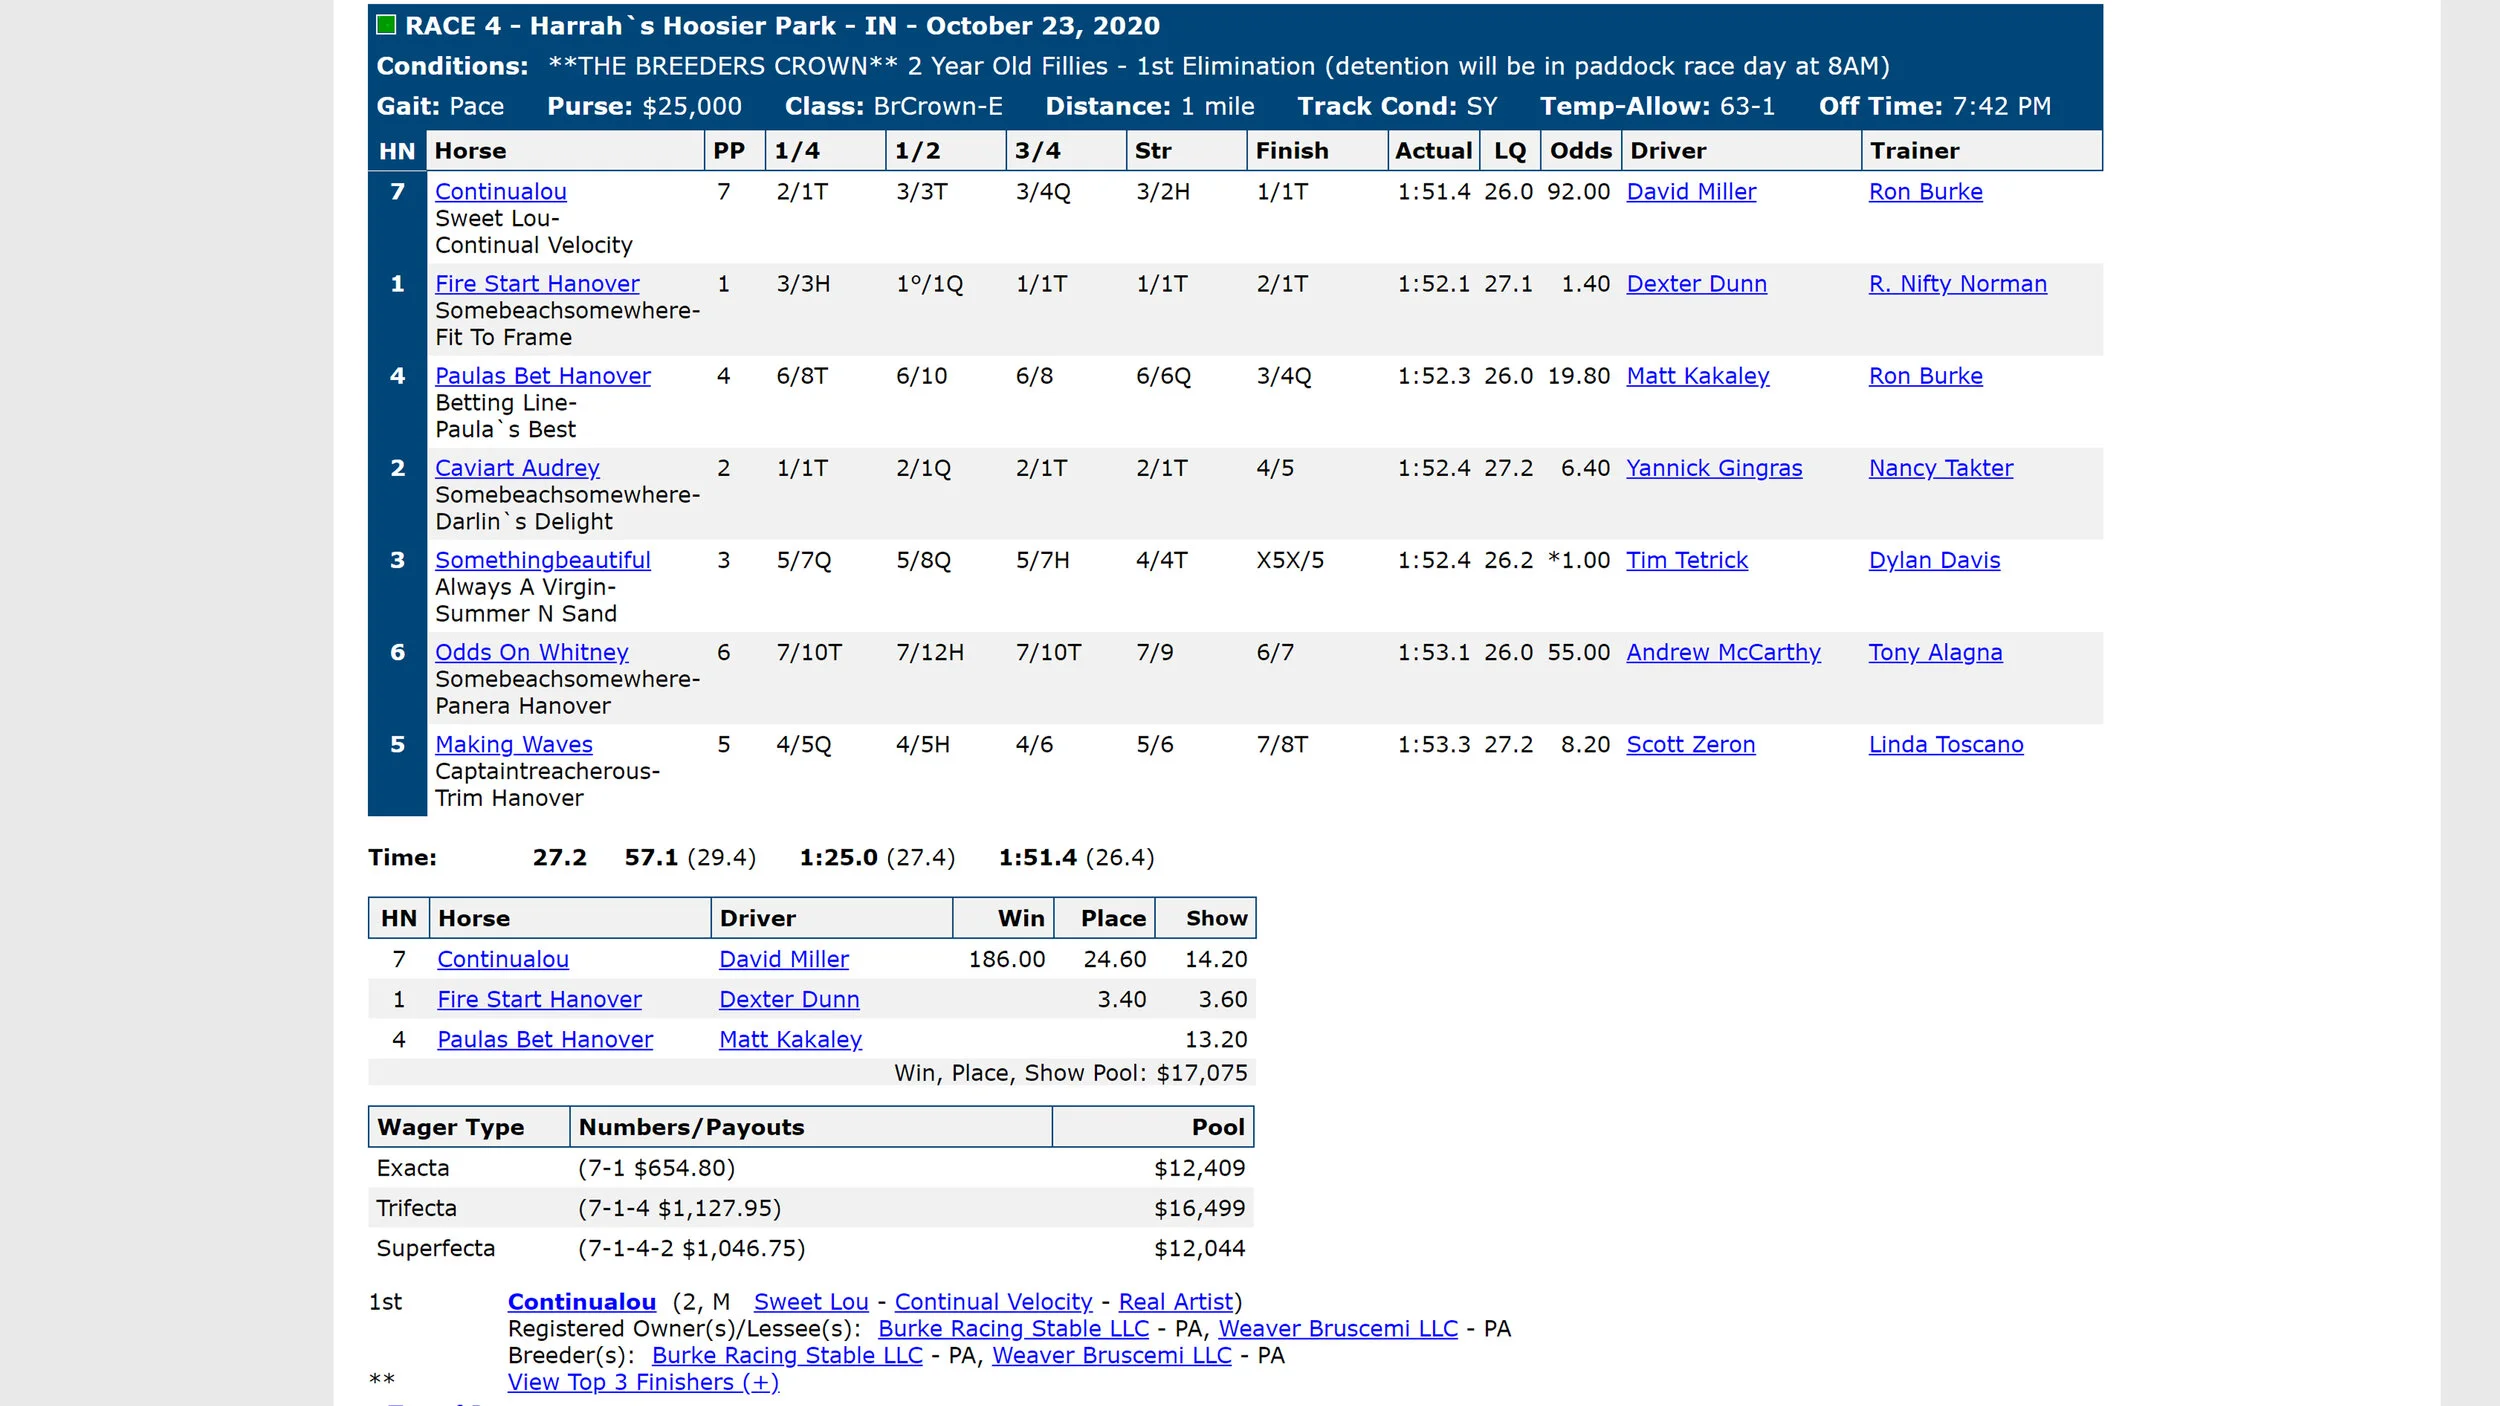
Task: Open driver Tim Tetrick link
Action: (x=1686, y=560)
